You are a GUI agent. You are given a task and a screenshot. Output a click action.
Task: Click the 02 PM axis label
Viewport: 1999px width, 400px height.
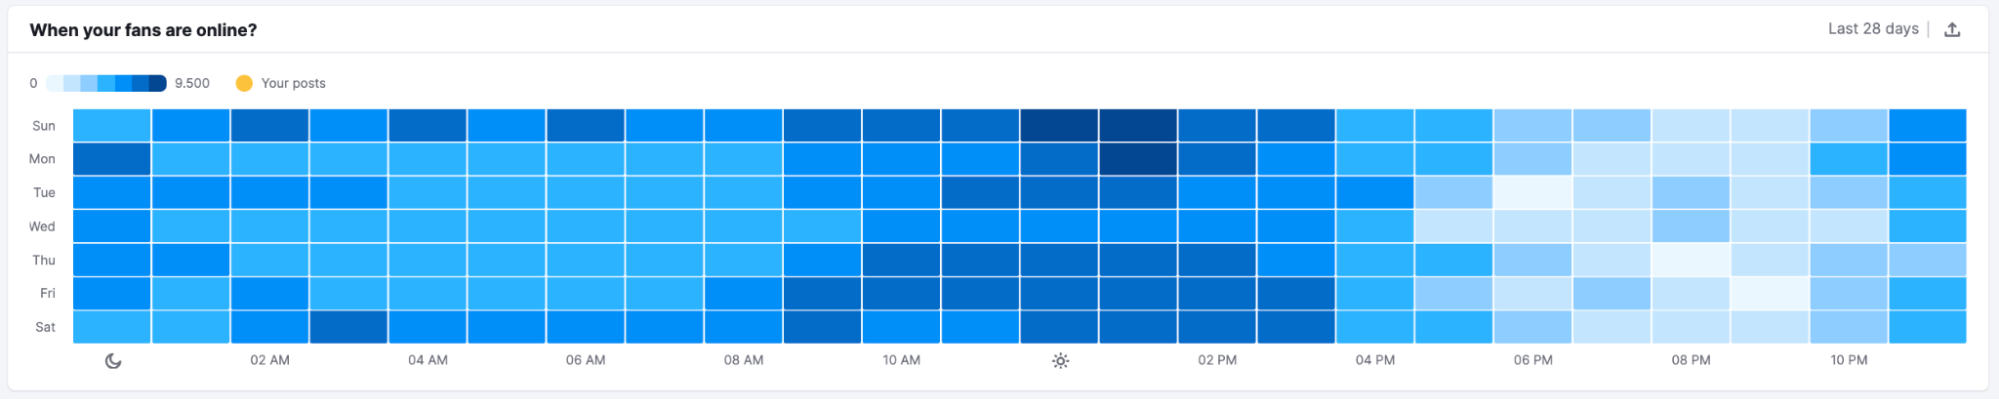point(1217,360)
